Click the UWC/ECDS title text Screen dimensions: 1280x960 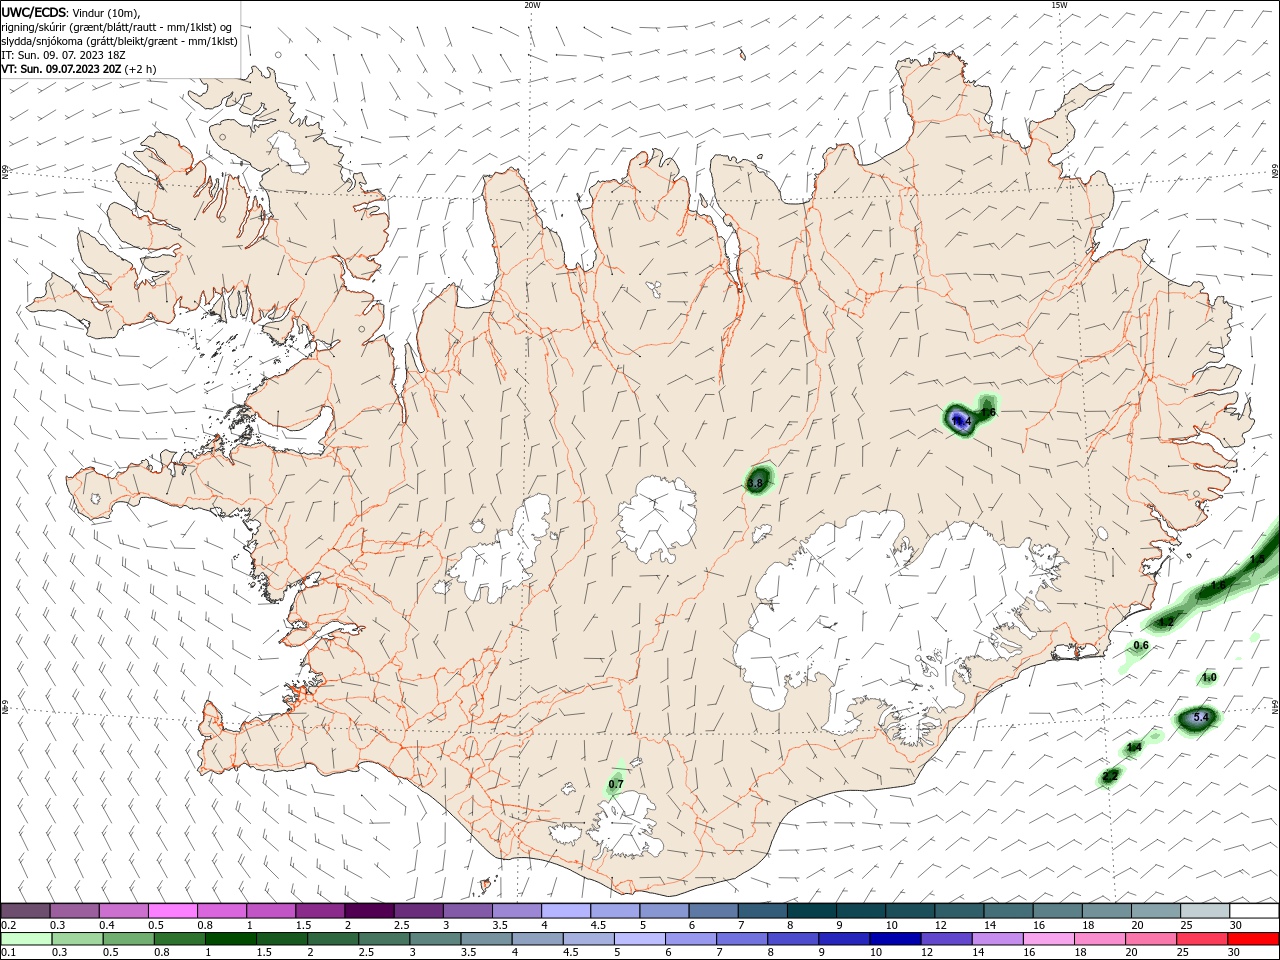click(x=34, y=13)
